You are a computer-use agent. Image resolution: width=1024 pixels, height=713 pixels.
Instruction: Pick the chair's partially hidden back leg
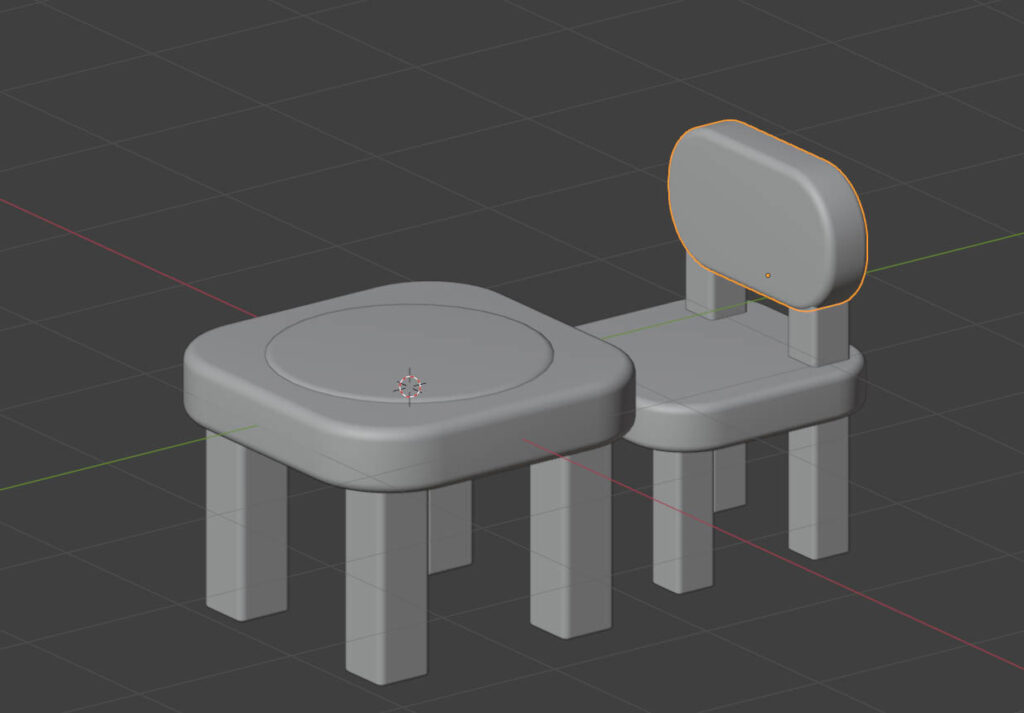point(730,475)
